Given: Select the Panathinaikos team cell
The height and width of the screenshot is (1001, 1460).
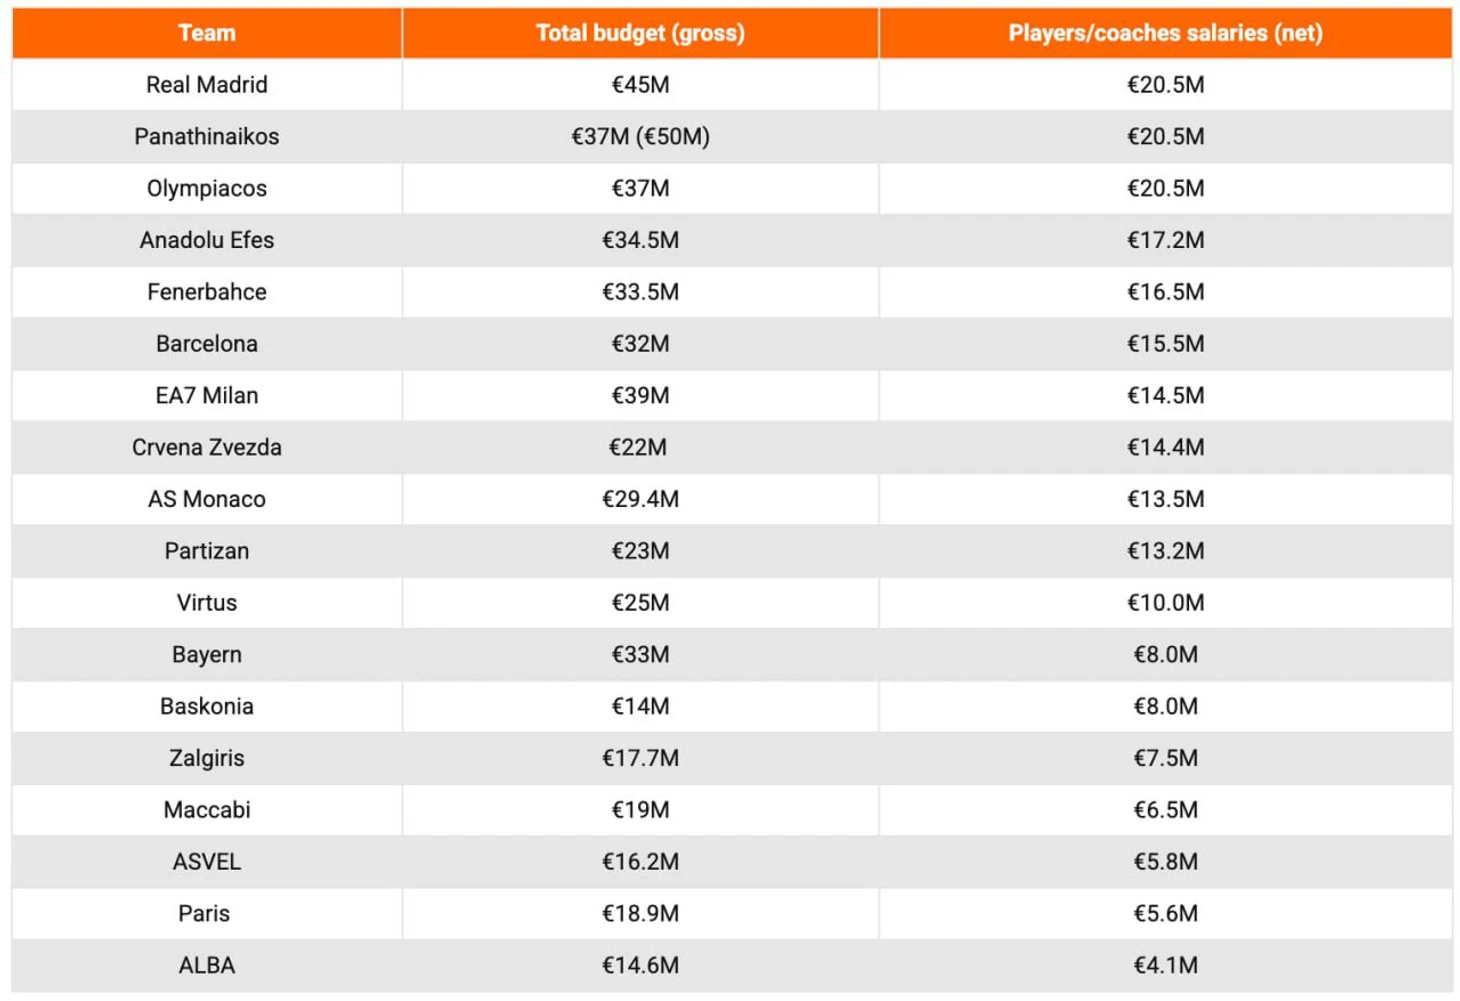Looking at the screenshot, I should coord(207,137).
